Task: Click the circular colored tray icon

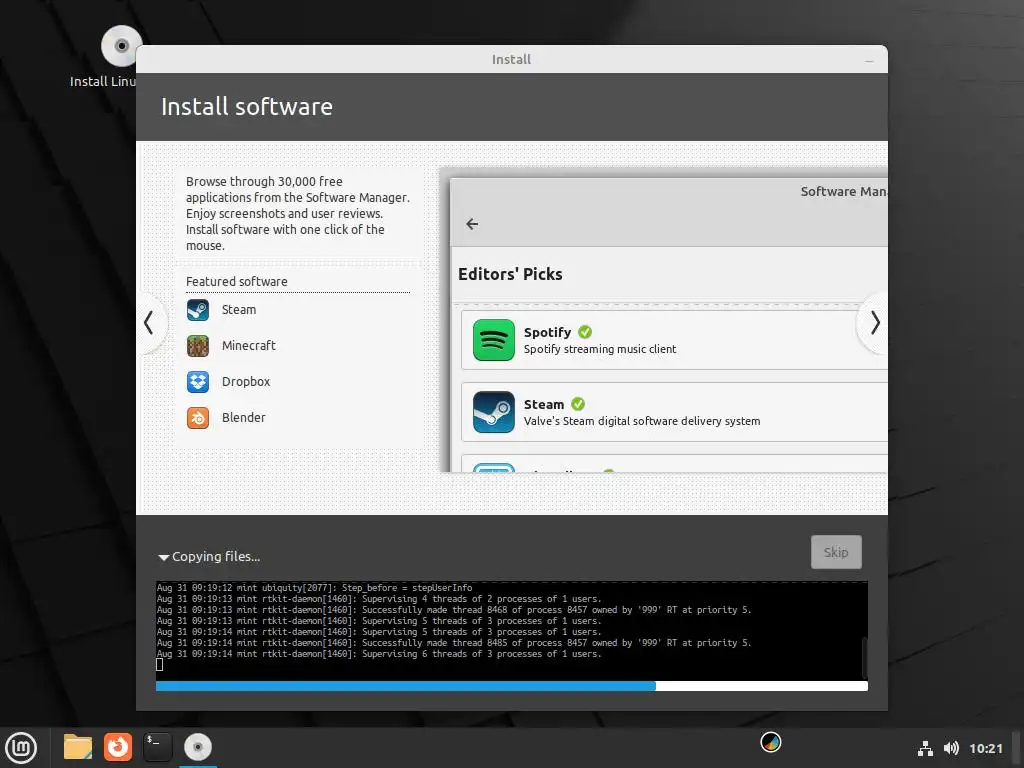Action: (771, 743)
